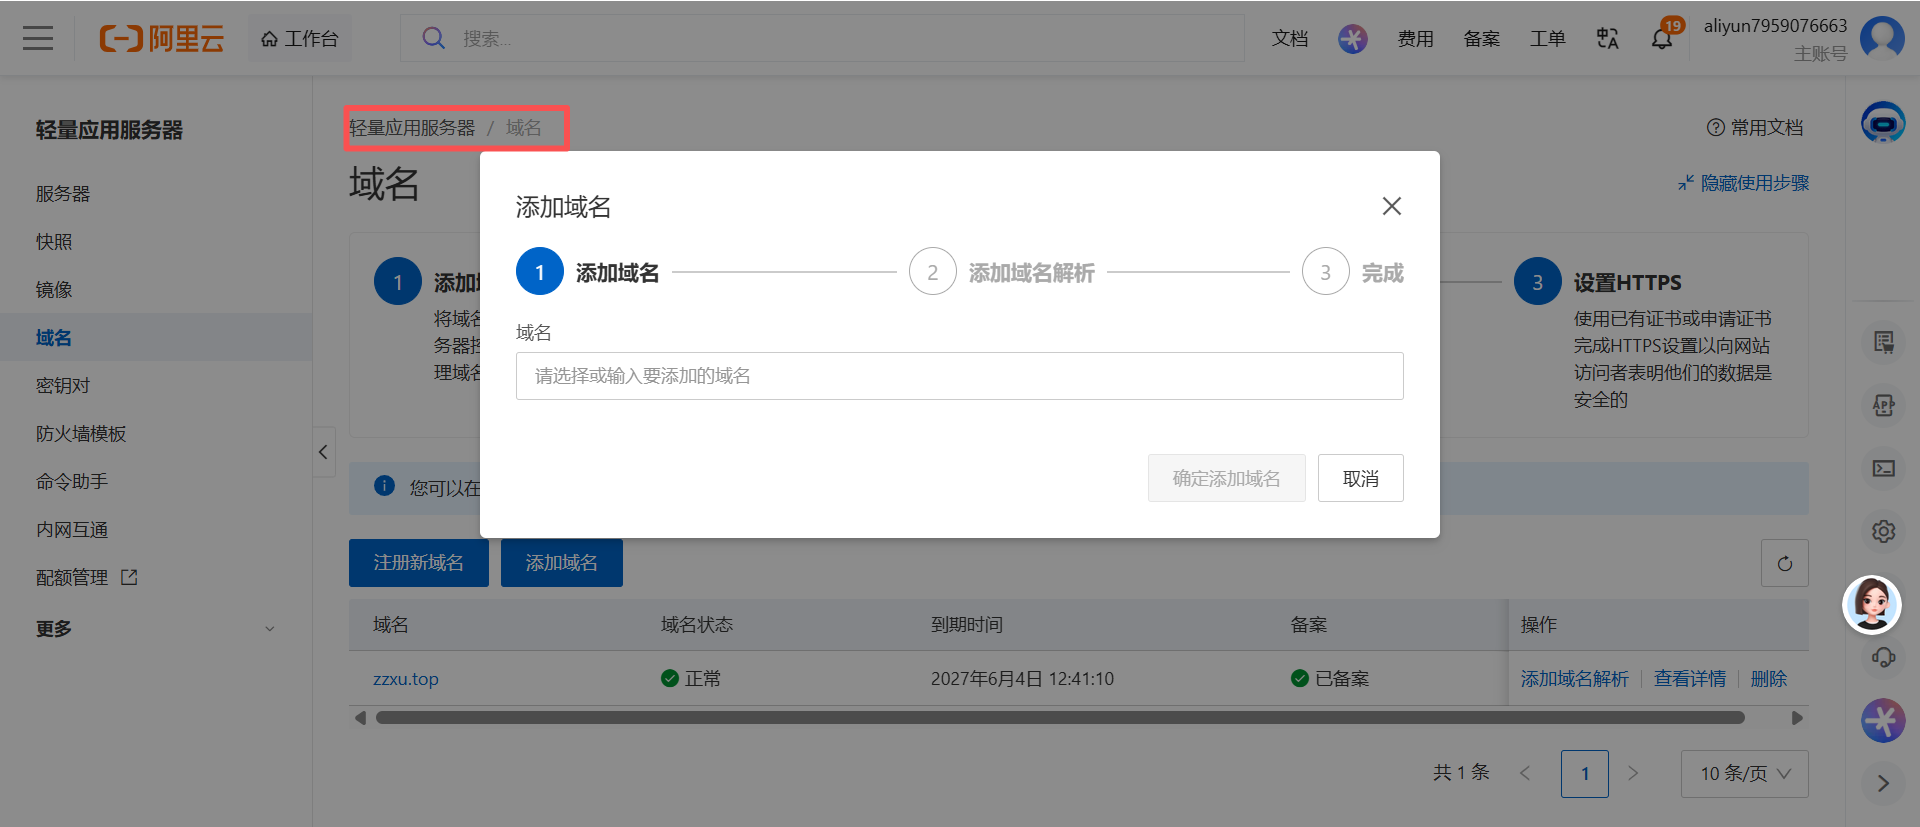Switch language with the translate icon
Screen dimensions: 1920x827
click(1607, 38)
